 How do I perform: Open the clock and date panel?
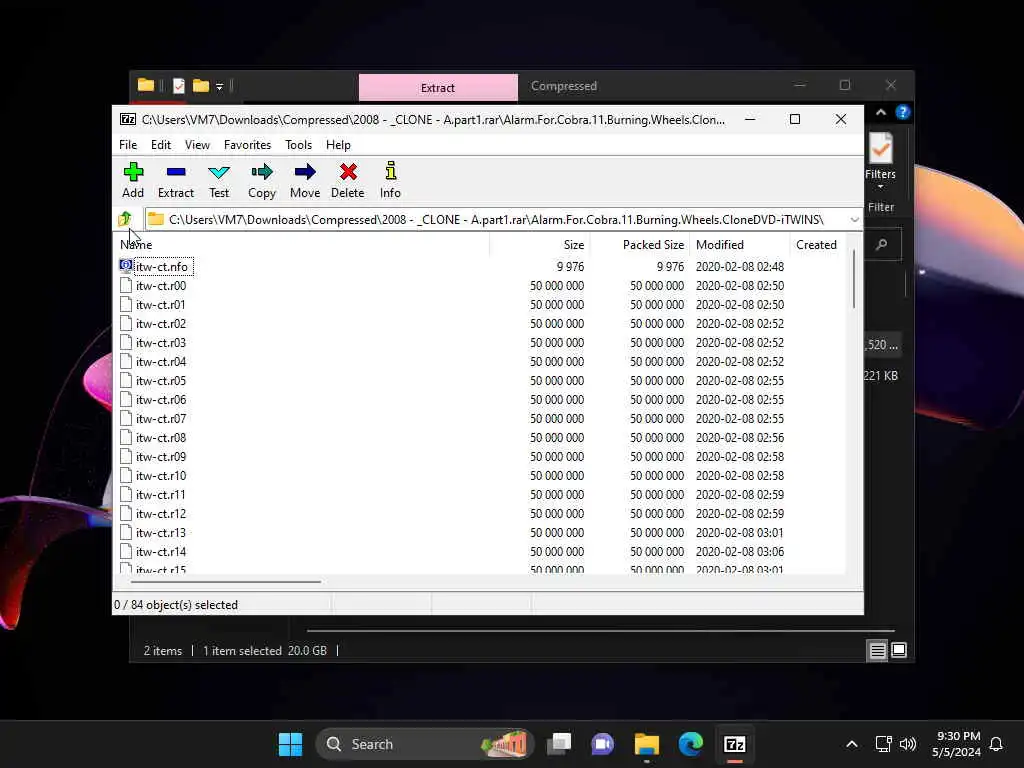point(956,744)
